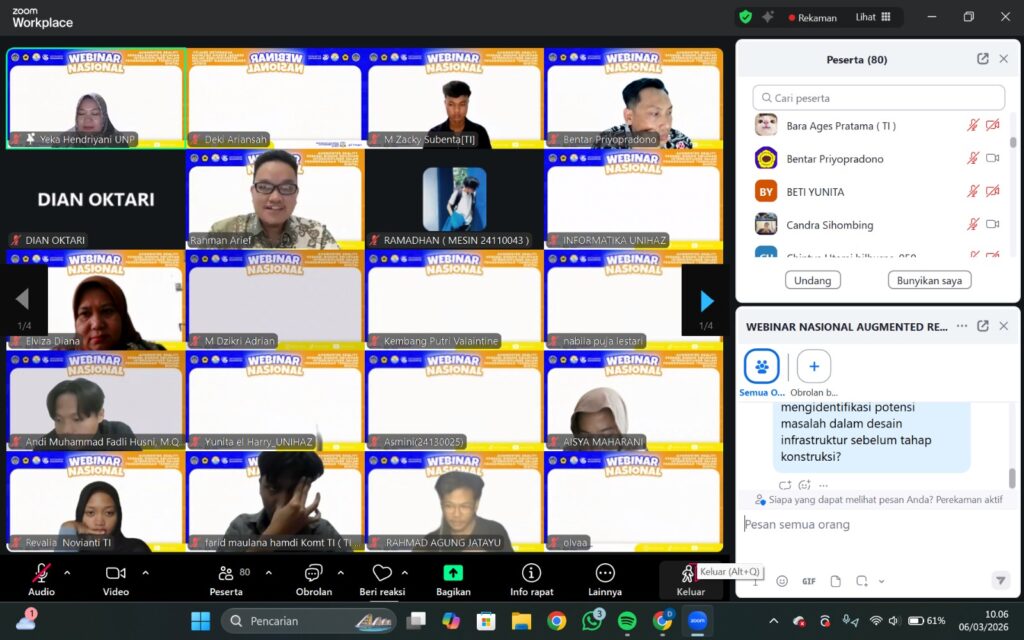This screenshot has width=1024, height=640.
Task: Expand the audio options arrow
Action: [x=67, y=573]
